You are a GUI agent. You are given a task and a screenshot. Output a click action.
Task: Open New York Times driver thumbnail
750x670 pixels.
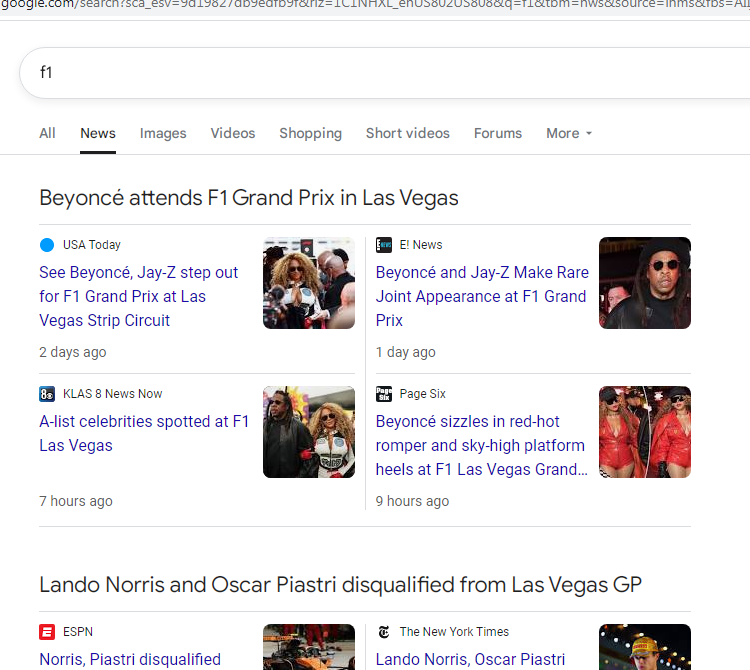645,647
